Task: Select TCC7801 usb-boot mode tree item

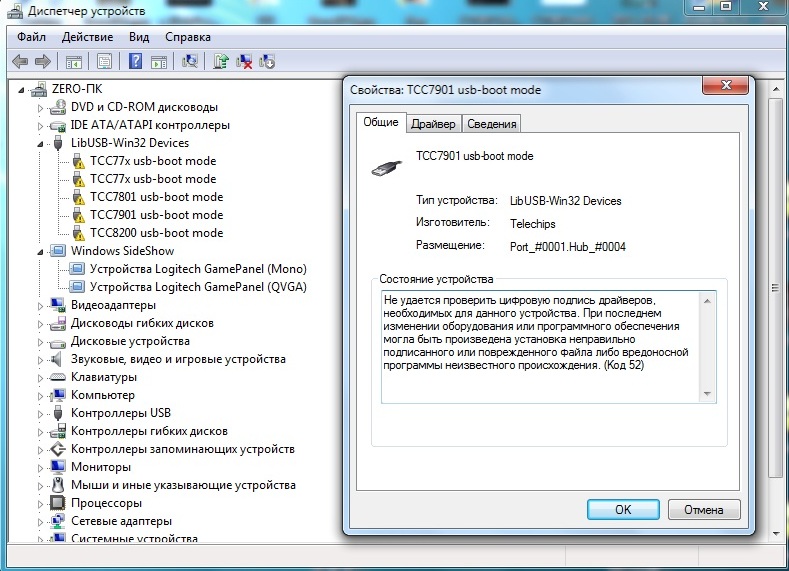Action: 156,197
